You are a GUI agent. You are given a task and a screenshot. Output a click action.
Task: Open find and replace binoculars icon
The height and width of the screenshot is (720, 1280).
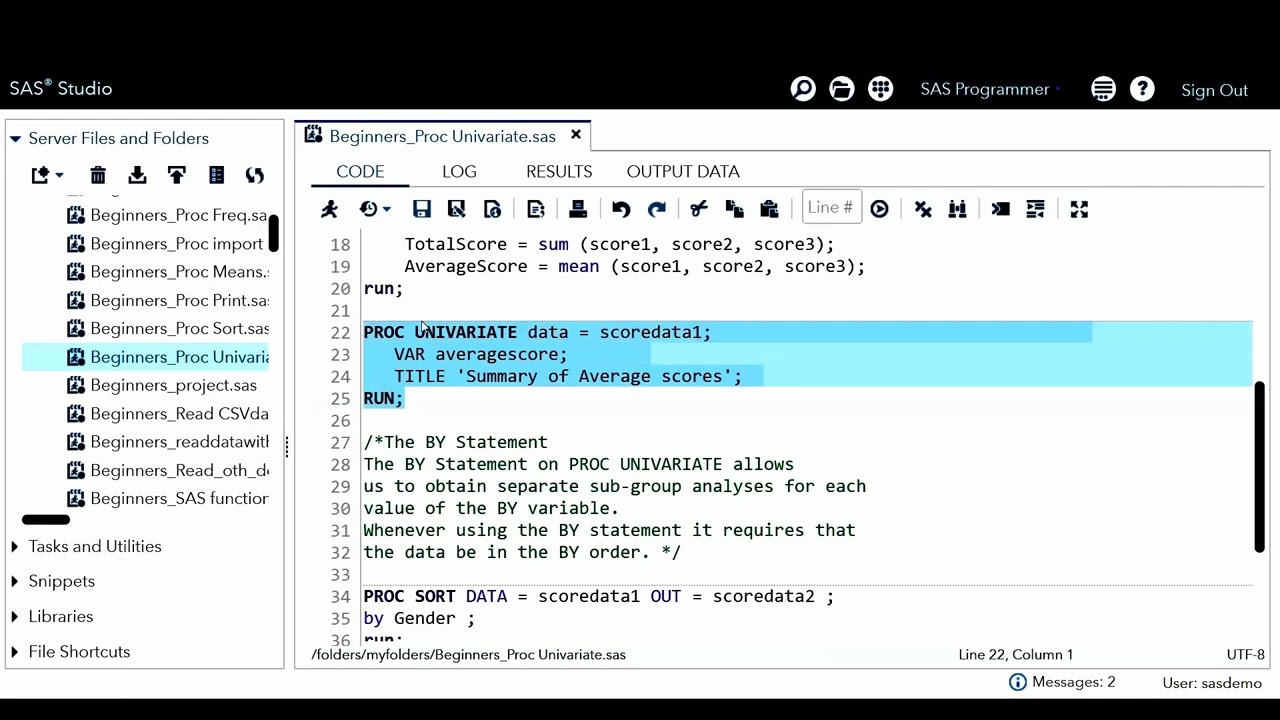[x=957, y=209]
